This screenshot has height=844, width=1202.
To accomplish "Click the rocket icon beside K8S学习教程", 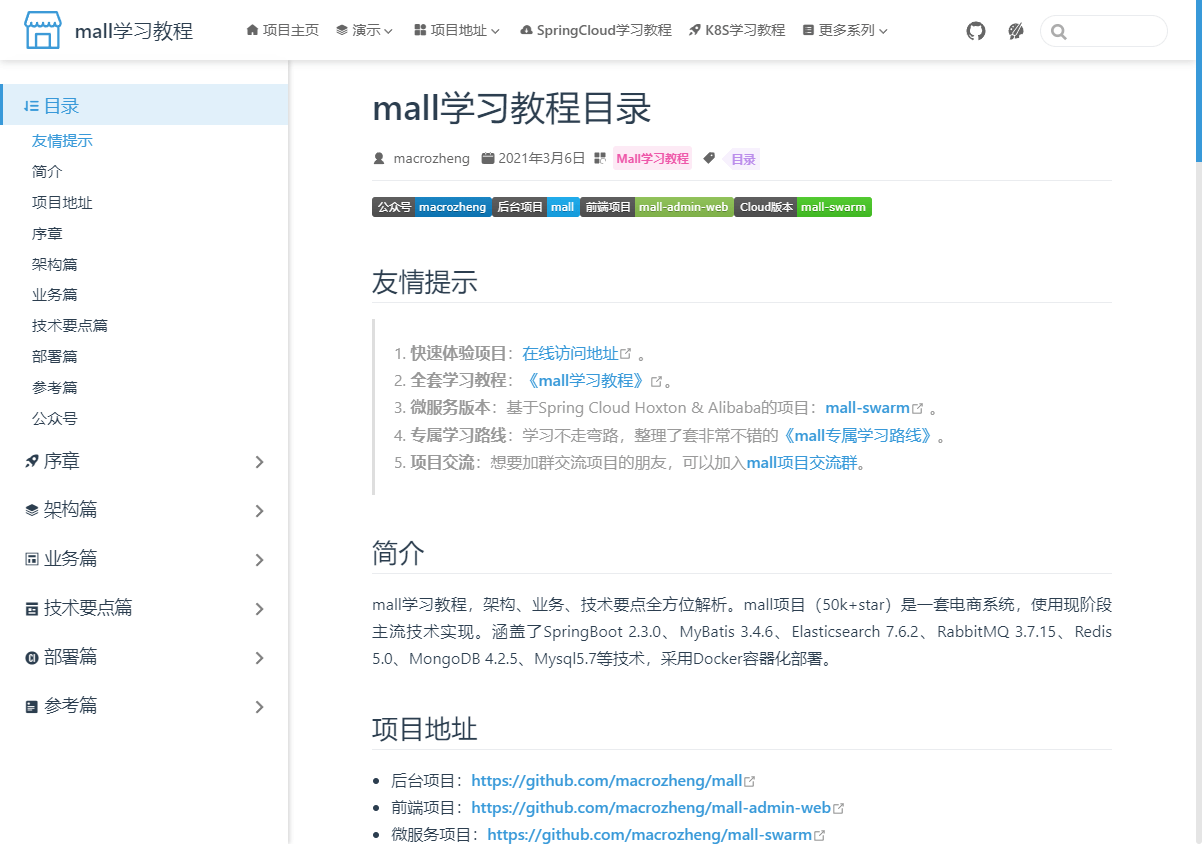I will tap(695, 30).
